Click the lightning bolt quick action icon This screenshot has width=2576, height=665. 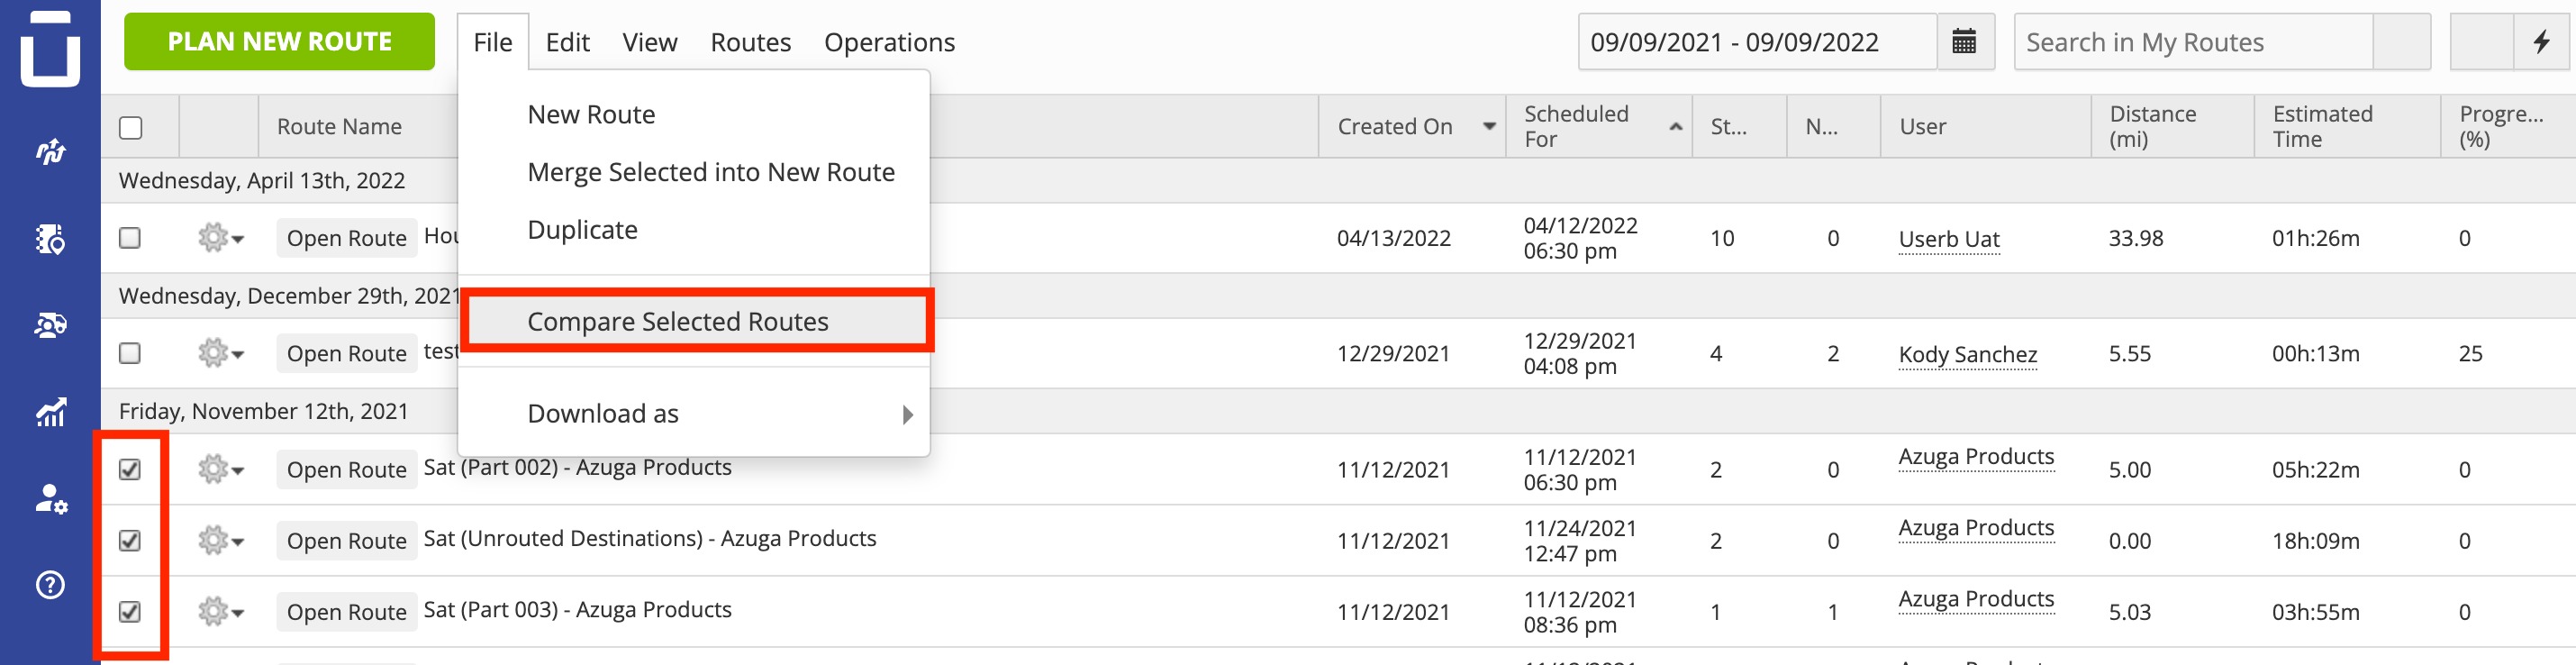point(2541,42)
